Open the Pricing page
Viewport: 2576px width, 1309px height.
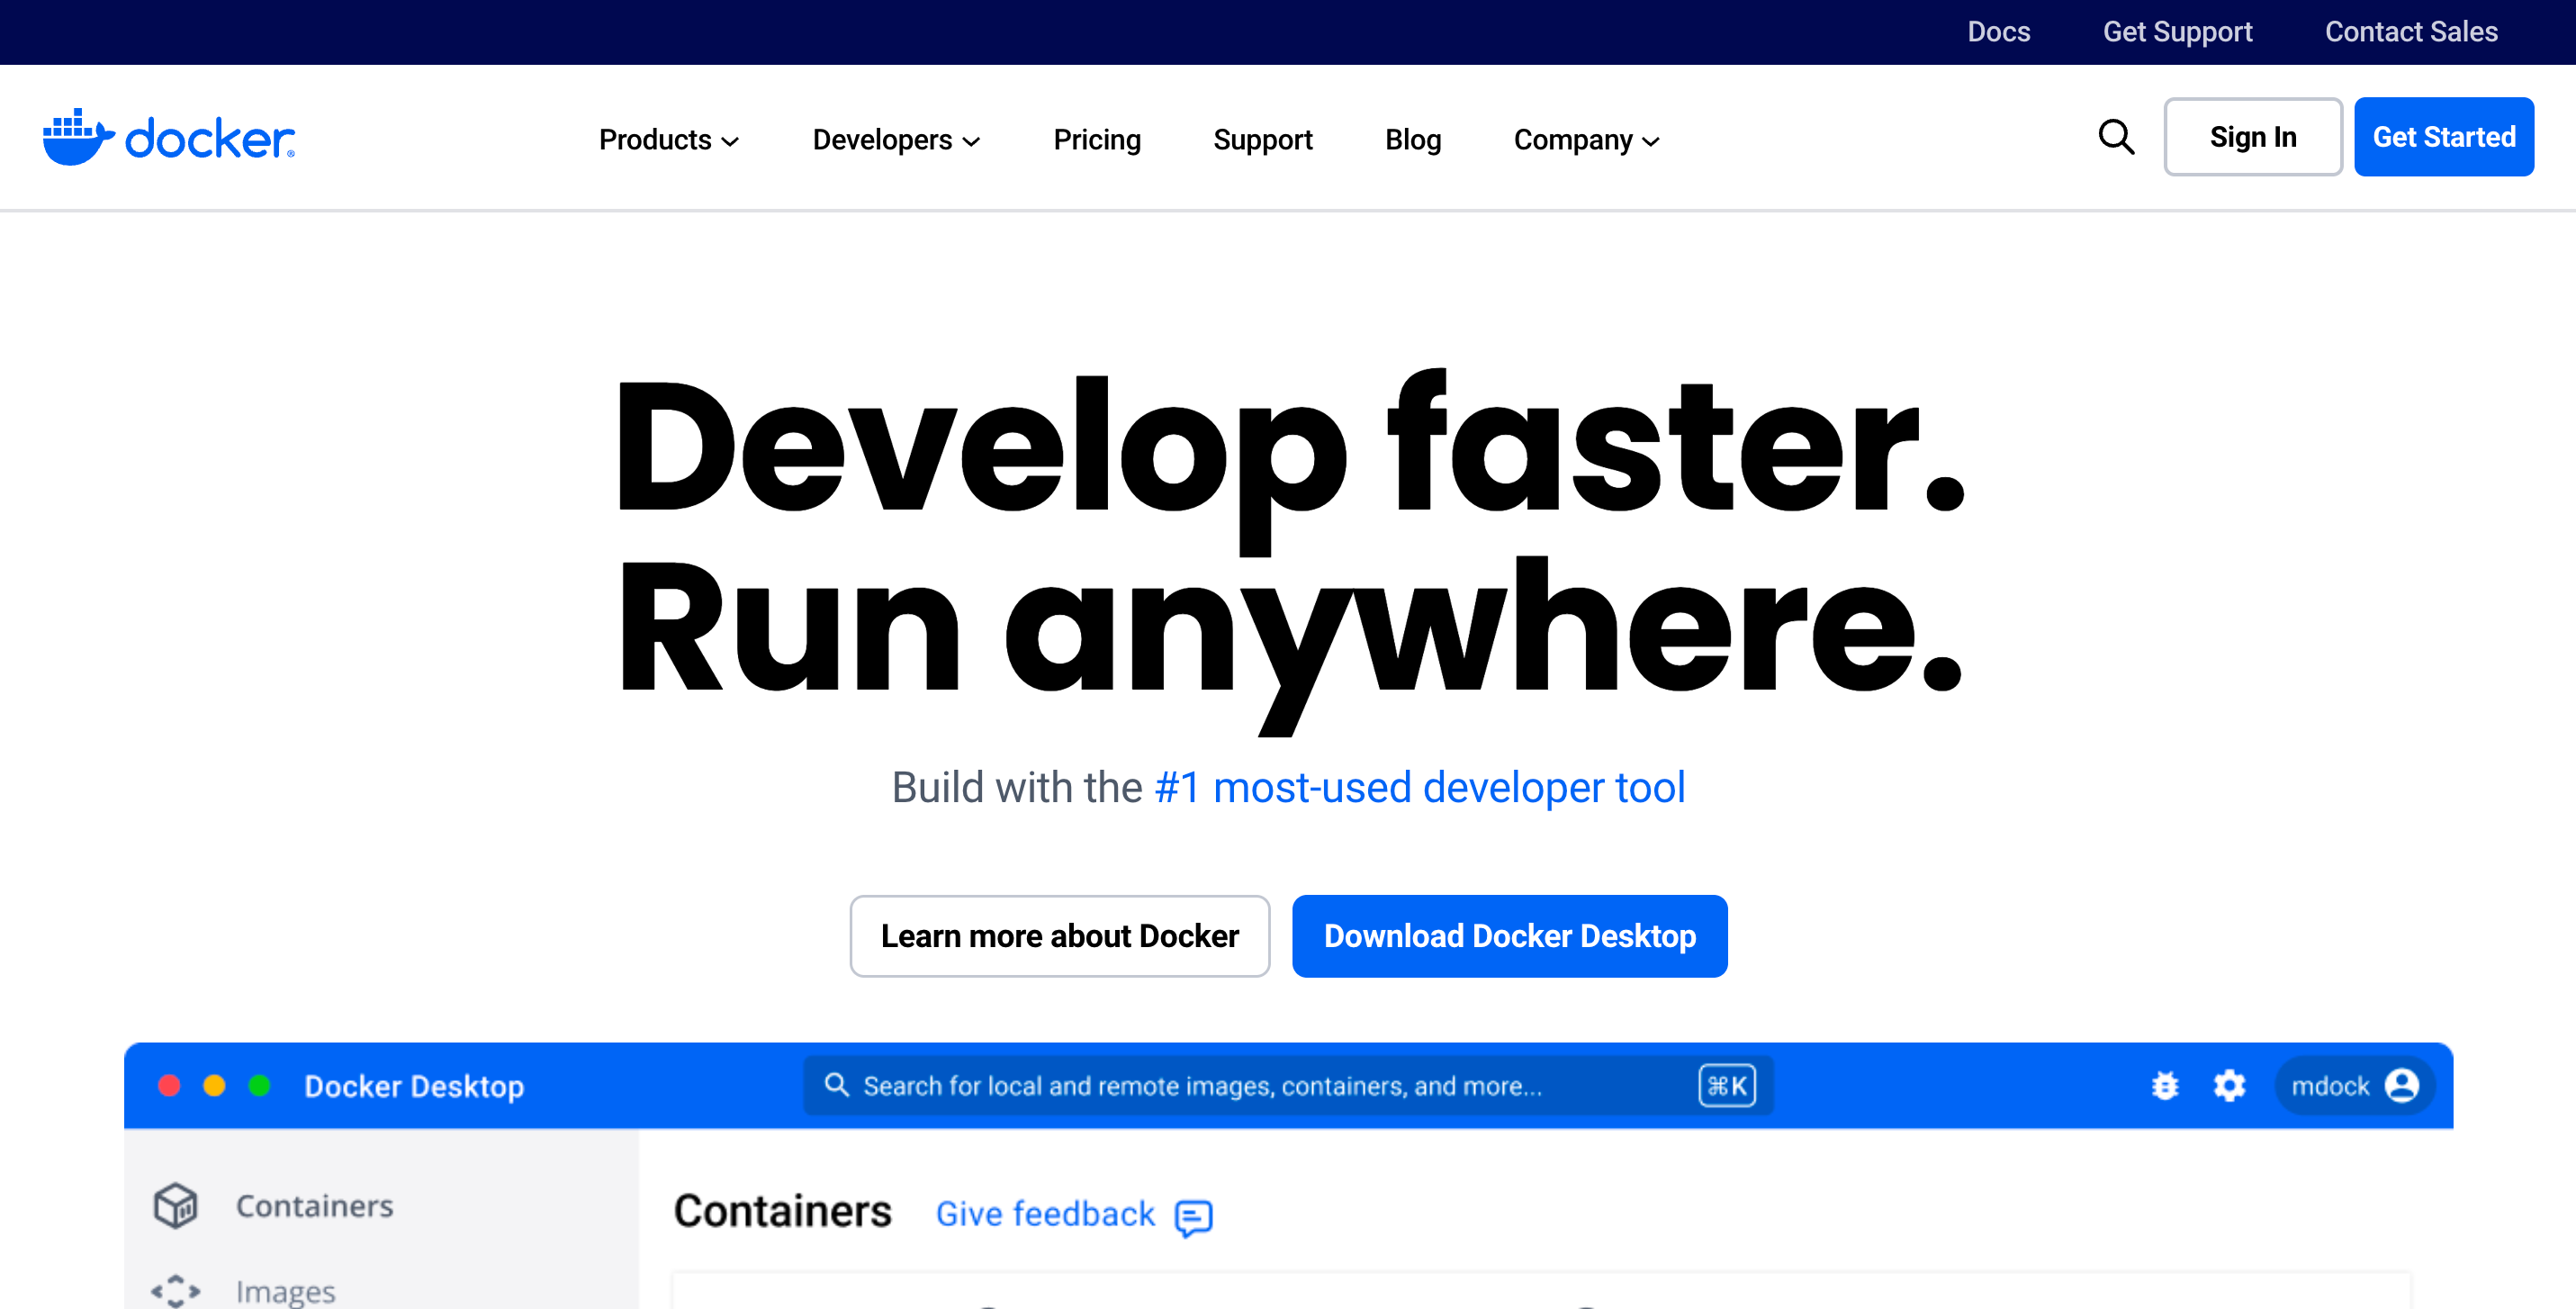point(1097,140)
